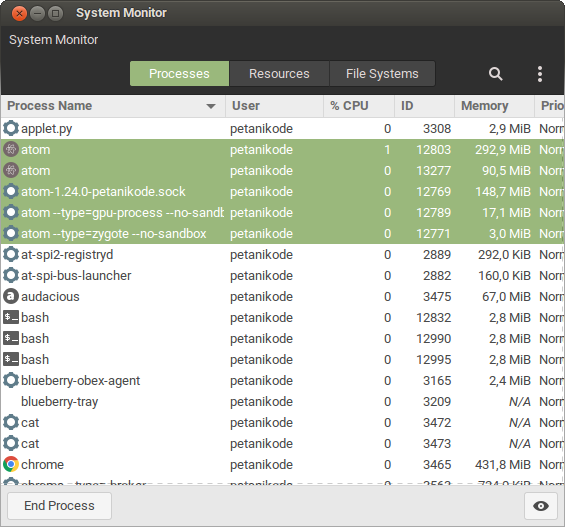Click the 292,9 MiB memory value
The height and width of the screenshot is (527, 565).
503,149
